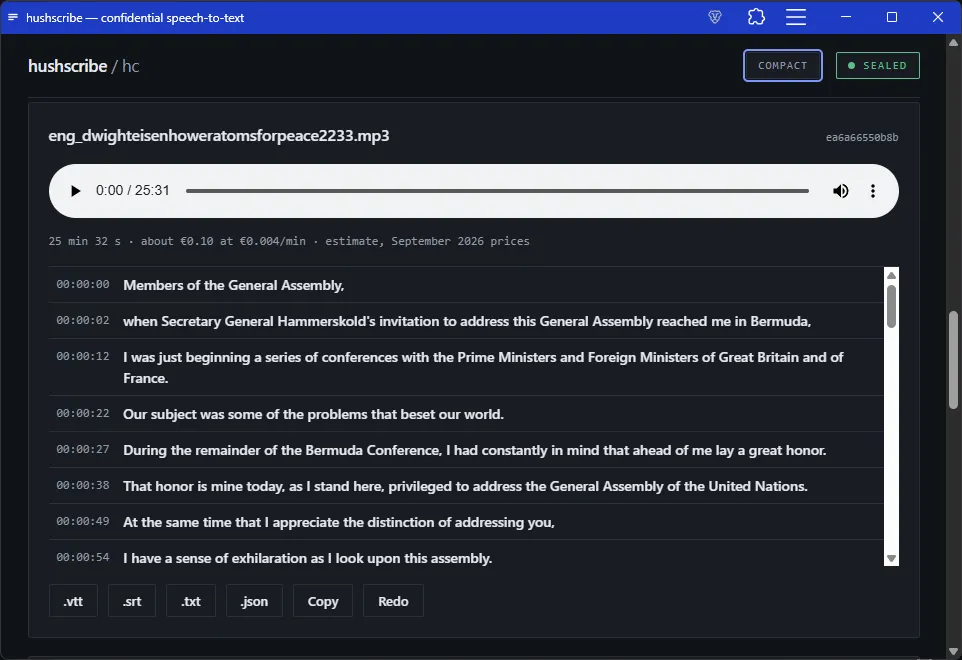Open the Brave shields icon
This screenshot has height=660, width=962.
coord(715,17)
